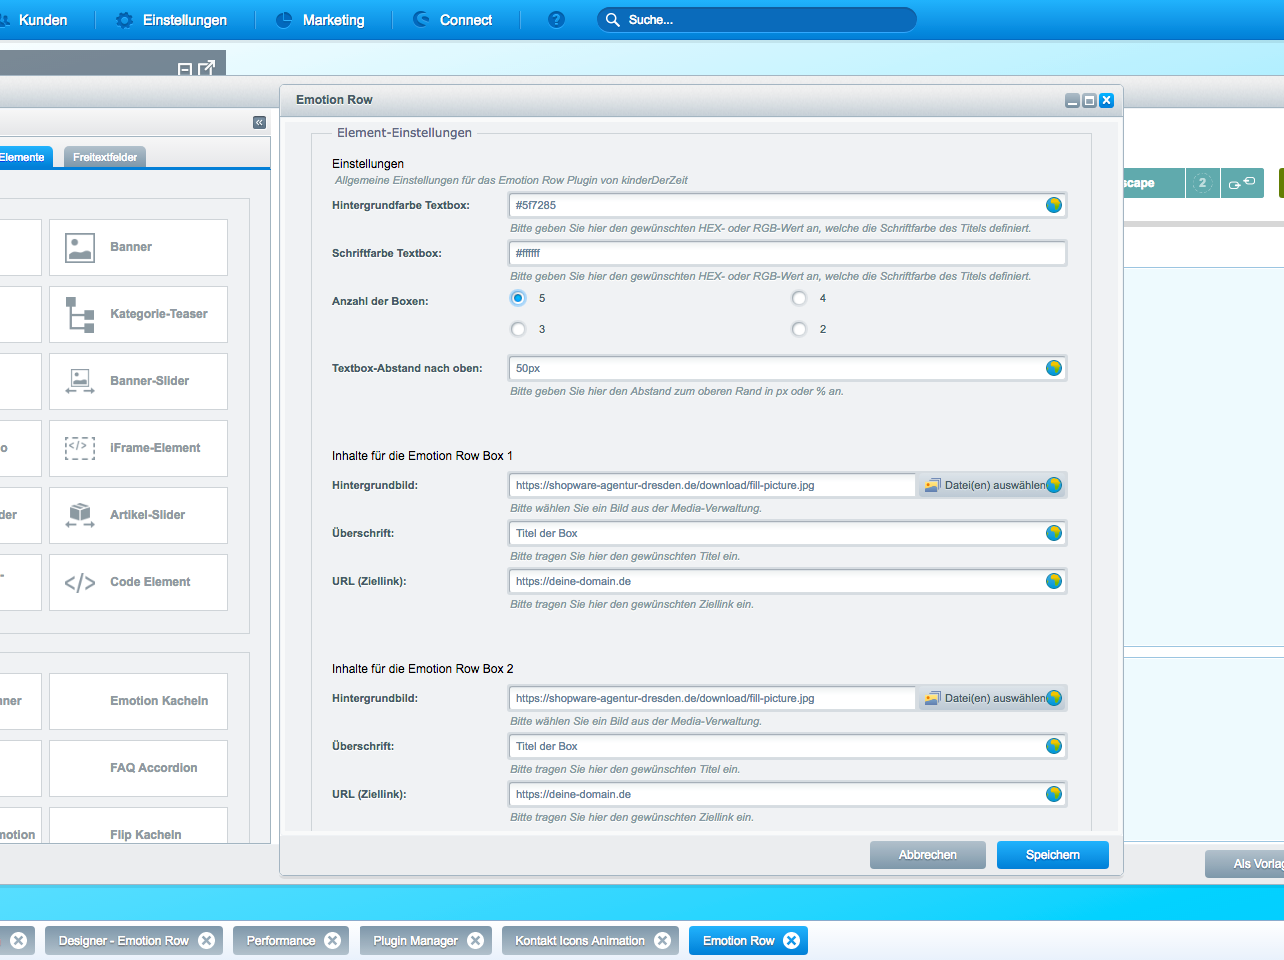The image size is (1284, 960).
Task: Maximize the Emotion Row dialog
Action: tap(1089, 101)
